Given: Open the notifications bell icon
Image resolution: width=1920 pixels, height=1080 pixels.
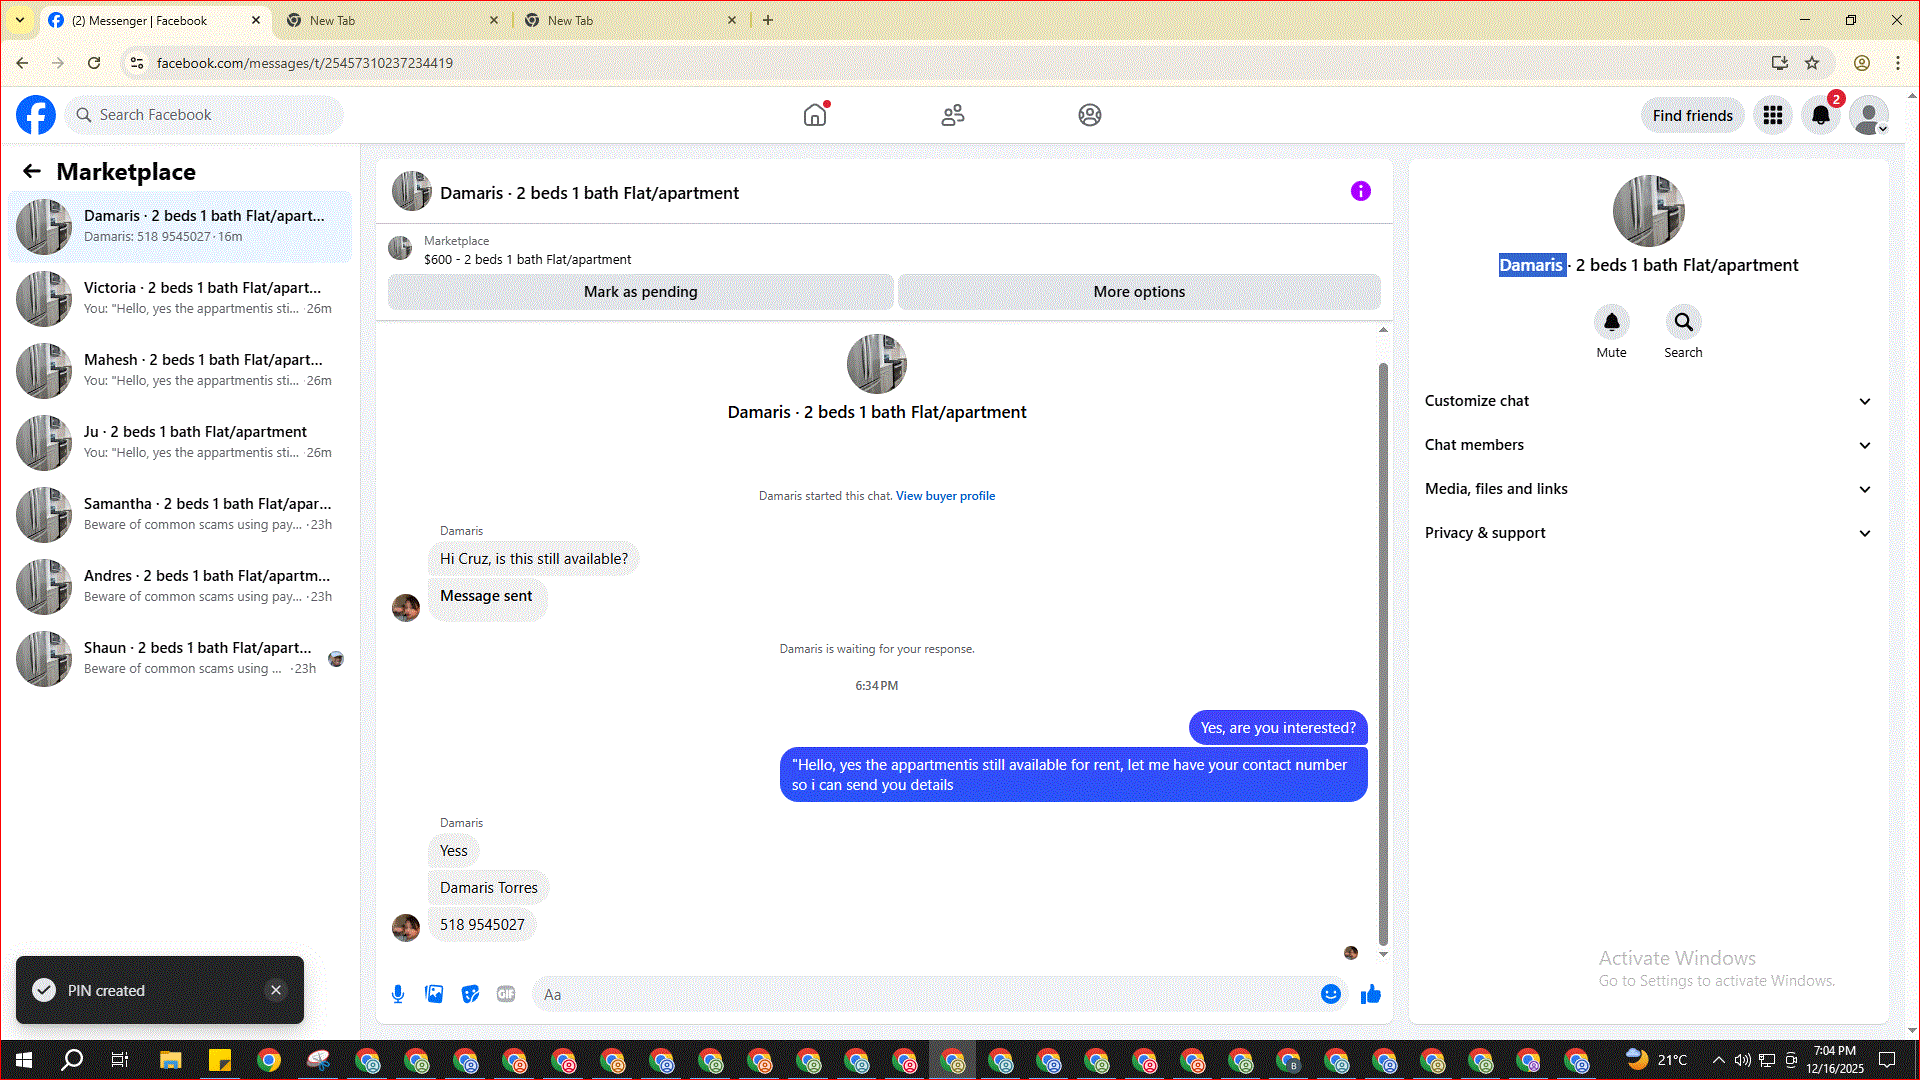Looking at the screenshot, I should point(1821,115).
